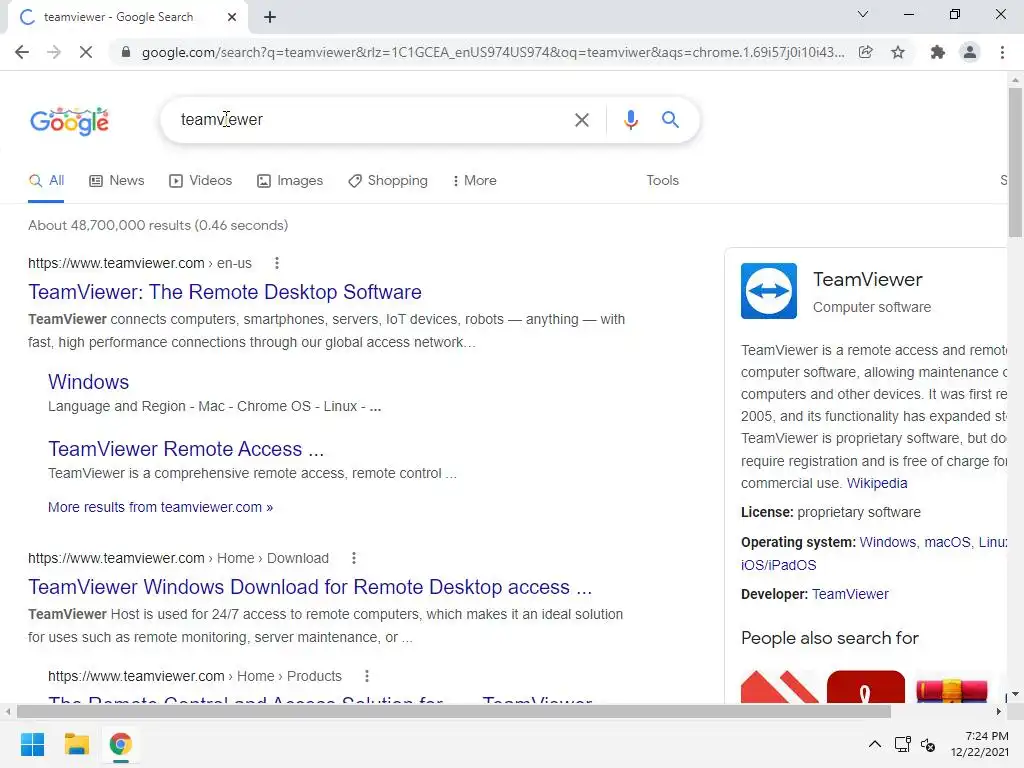1024x768 pixels.
Task: Click macOS operating system link
Action: [x=947, y=542]
